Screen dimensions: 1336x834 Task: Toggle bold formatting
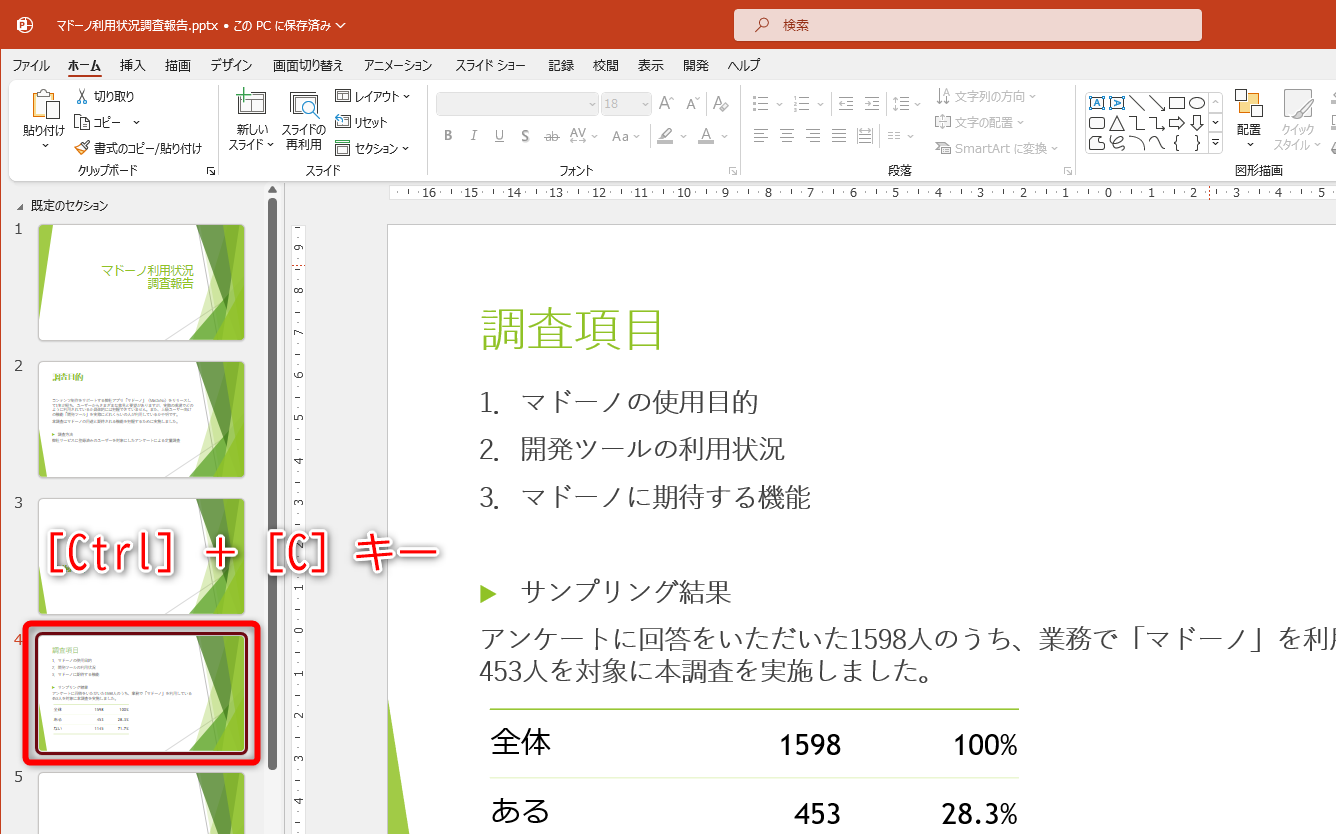pos(448,136)
